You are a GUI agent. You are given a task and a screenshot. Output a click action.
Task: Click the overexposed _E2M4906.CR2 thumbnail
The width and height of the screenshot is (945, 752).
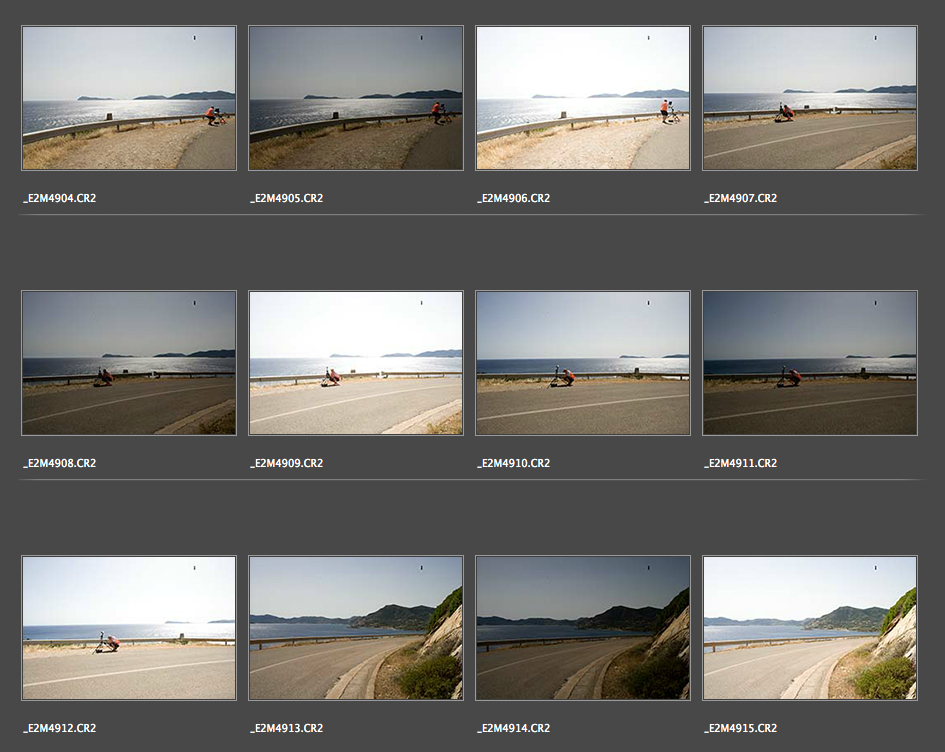[x=583, y=98]
